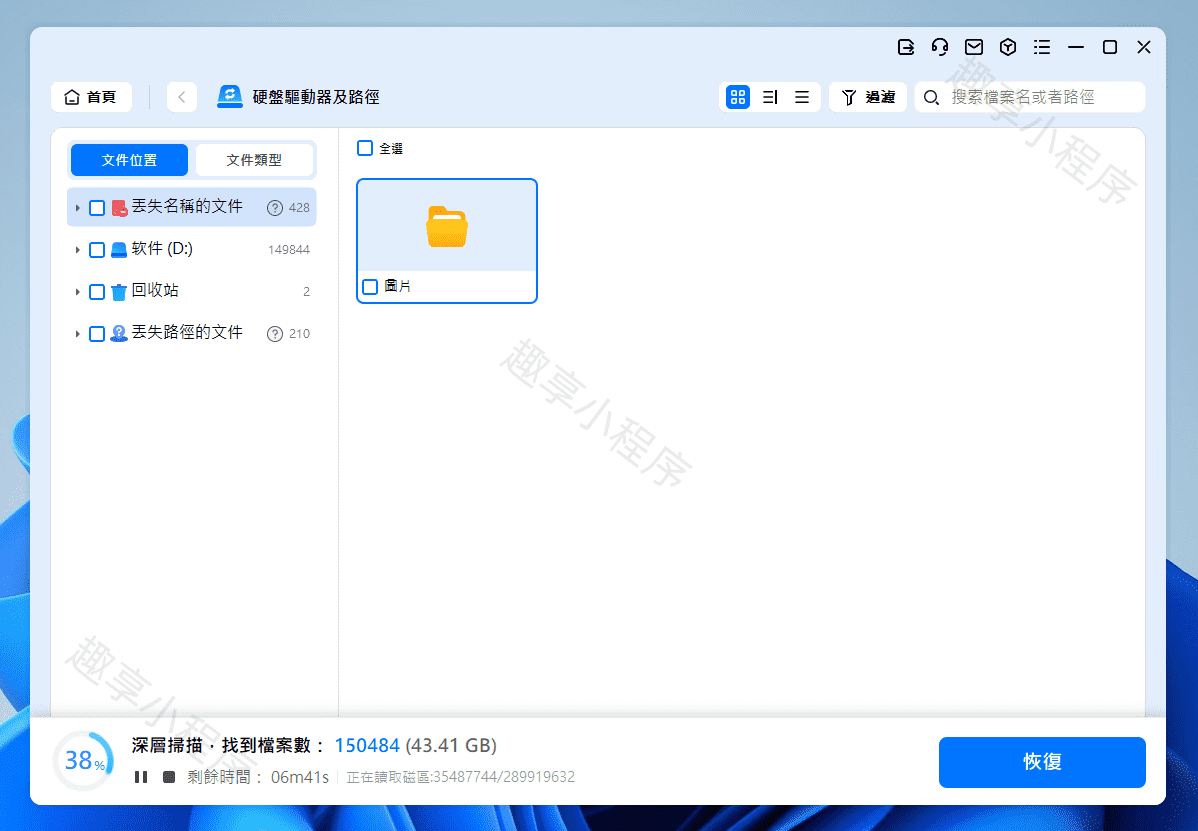Check the 回收站 checkbox
1198x831 pixels.
[97, 292]
